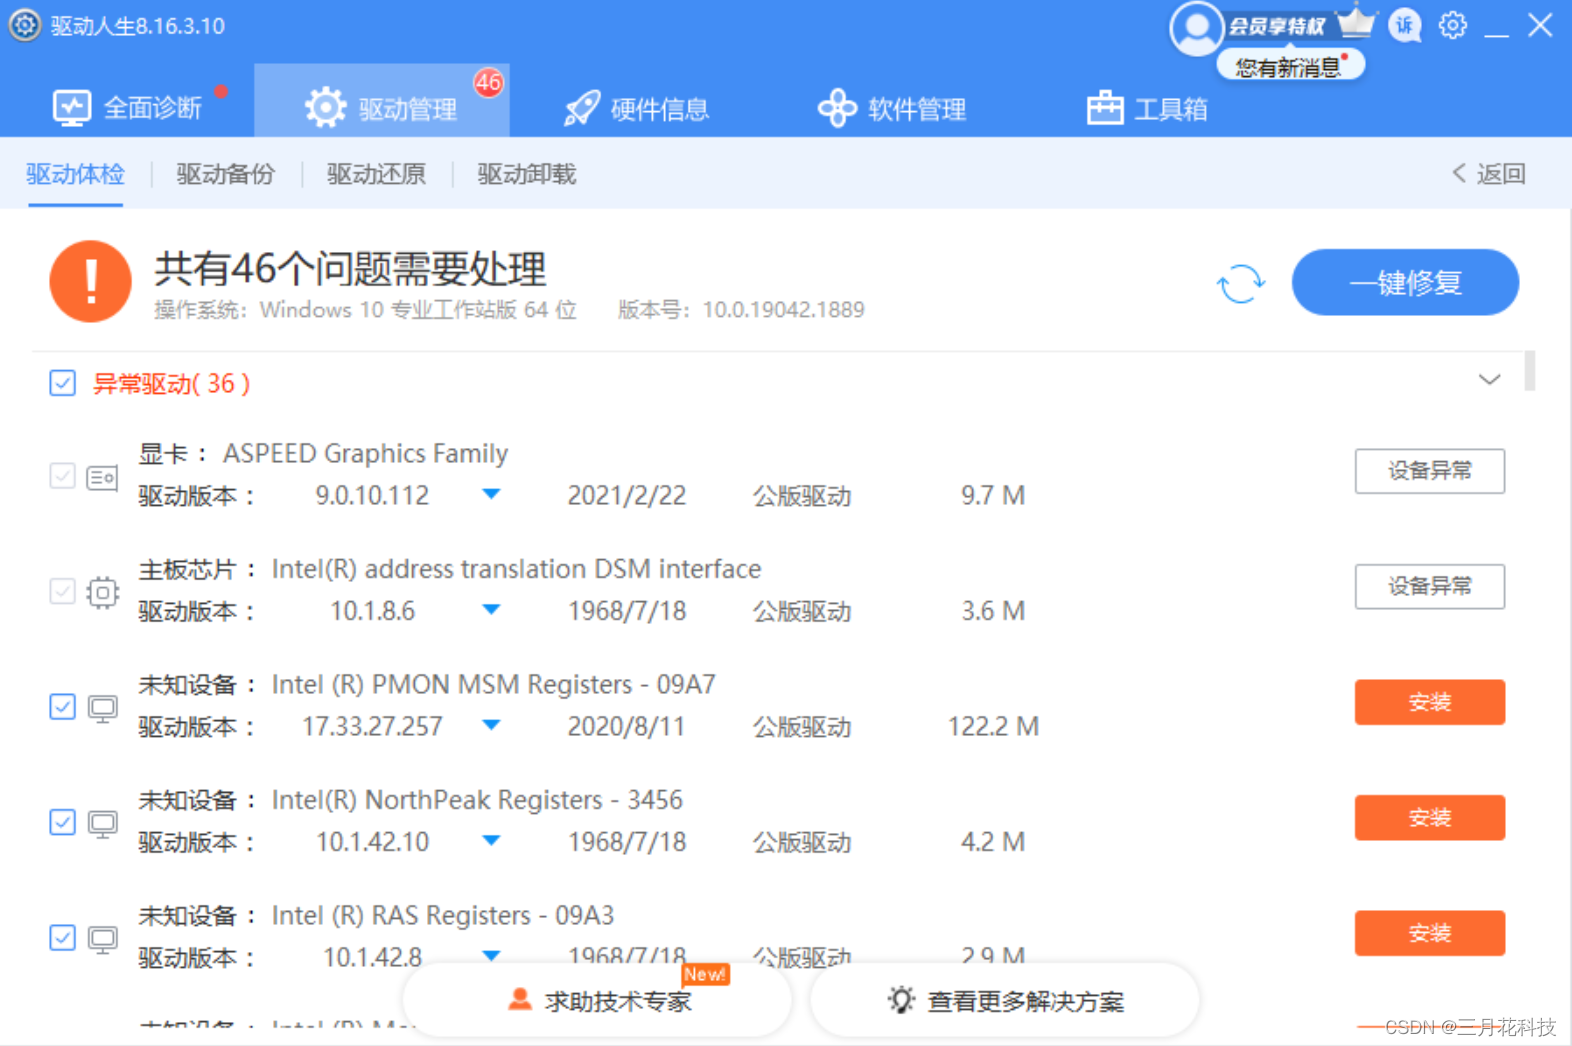
Task: Click 设备异常 for ASPEED Graphics Family
Action: [x=1430, y=471]
